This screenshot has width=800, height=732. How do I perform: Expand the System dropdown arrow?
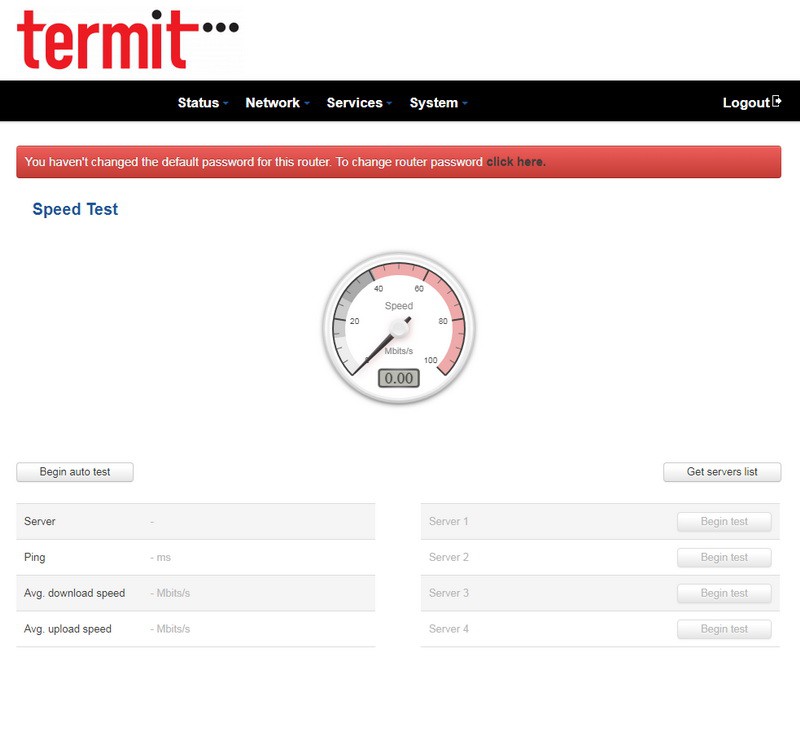(x=465, y=104)
